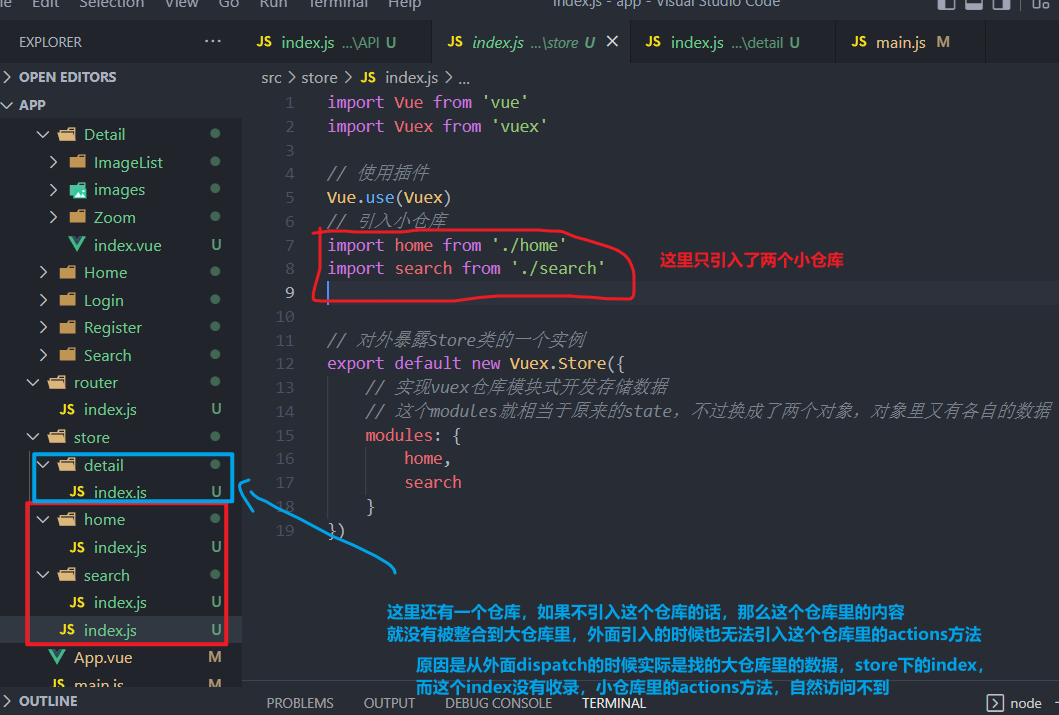Toggle the bottom panel layout icon
1059x715 pixels.
(x=972, y=5)
